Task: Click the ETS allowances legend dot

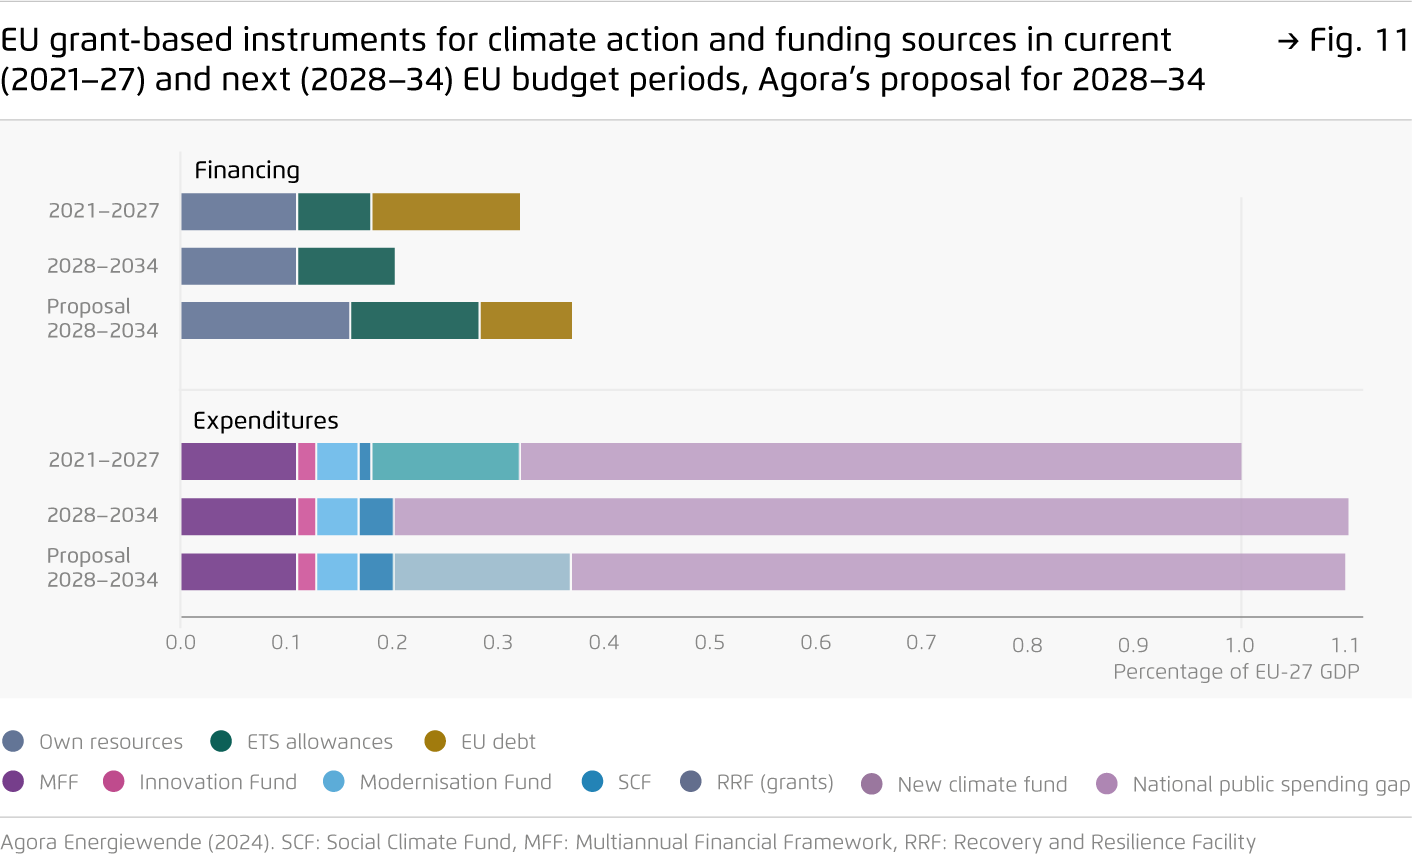Action: [x=221, y=741]
